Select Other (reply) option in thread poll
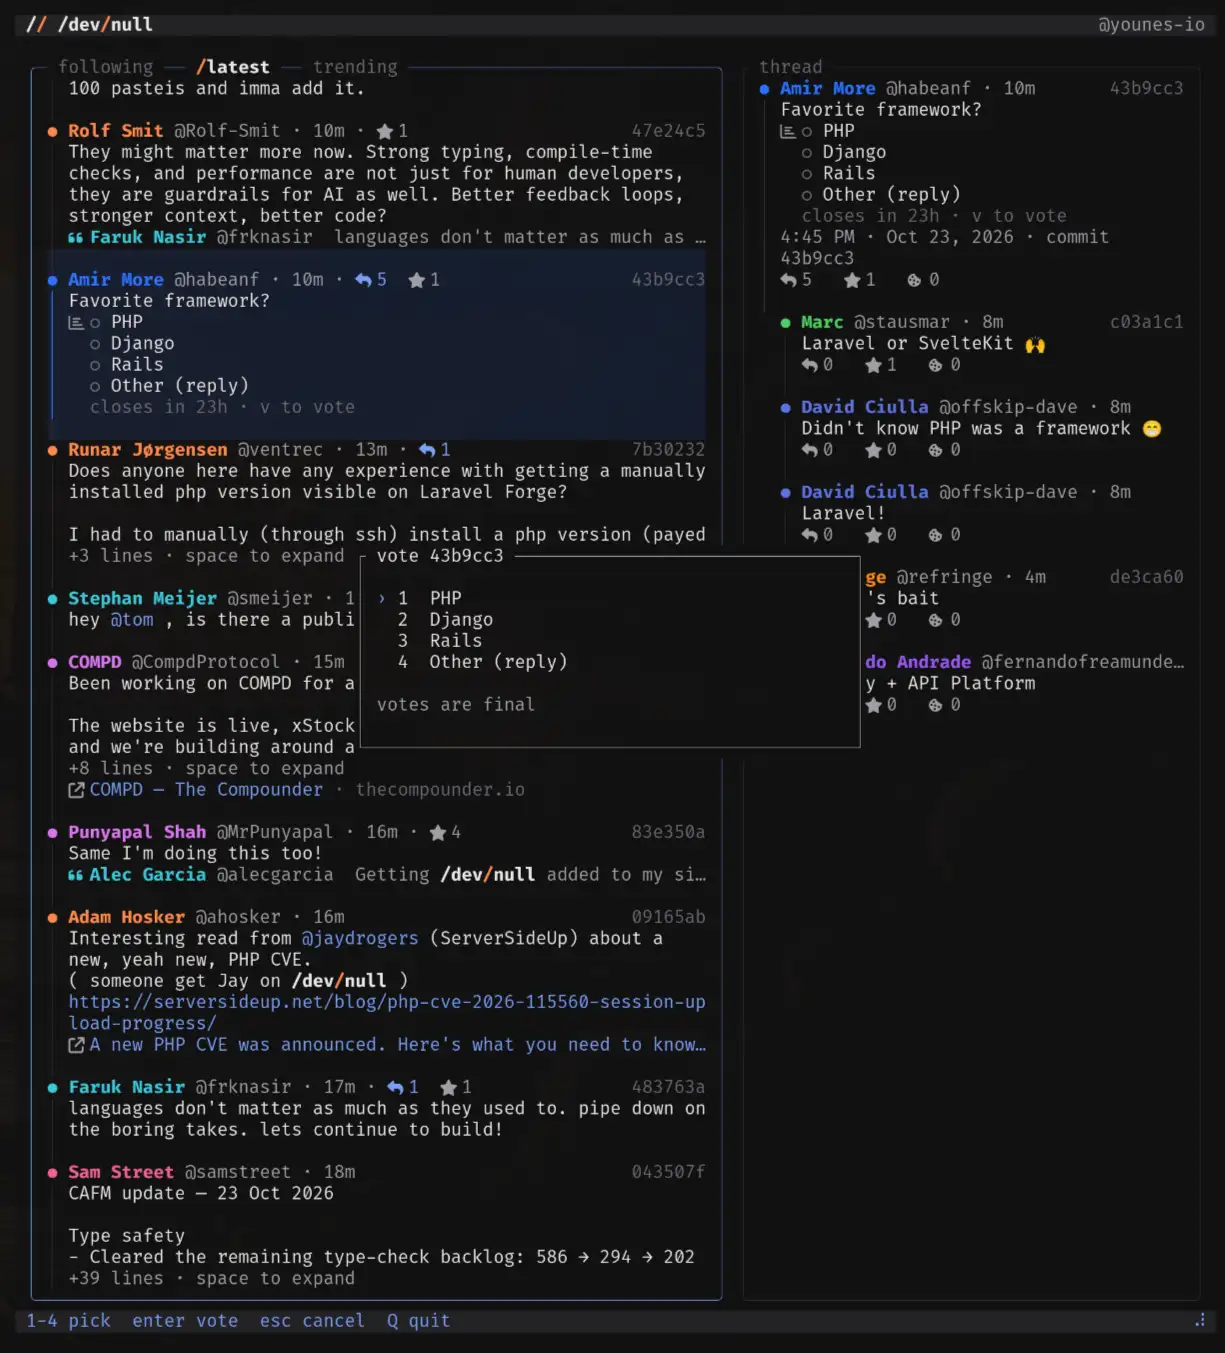 coord(807,195)
